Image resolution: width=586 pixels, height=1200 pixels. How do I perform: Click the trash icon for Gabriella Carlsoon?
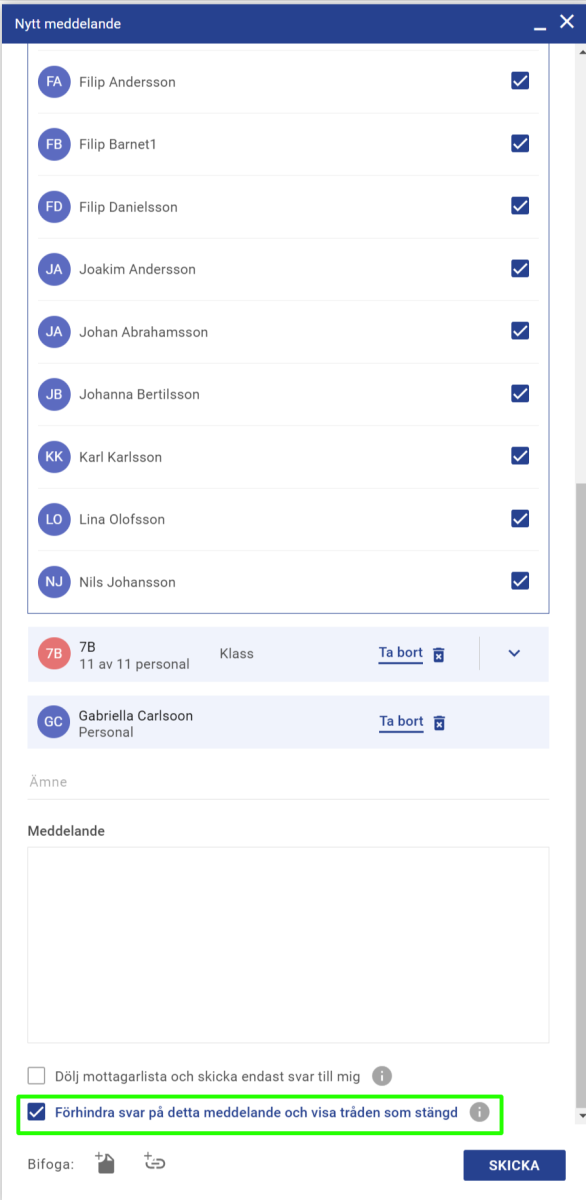[438, 722]
